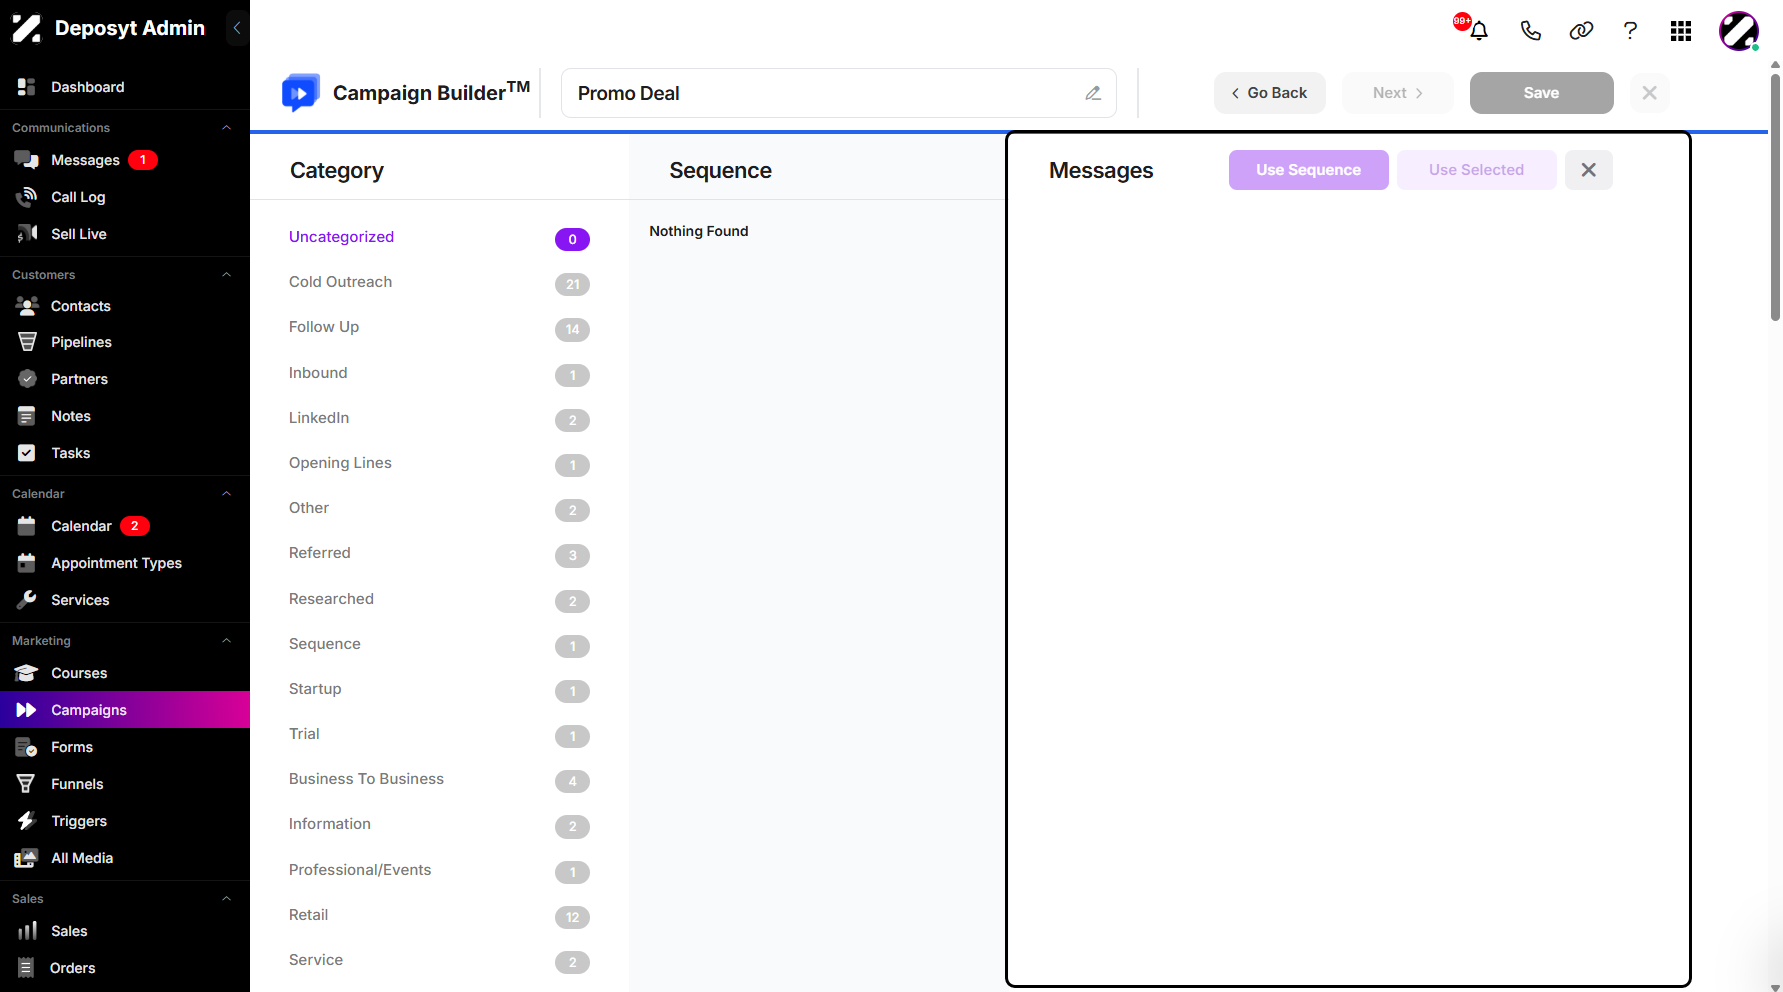Click the phone dialer icon in header
This screenshot has height=992, width=1783.
(x=1530, y=31)
